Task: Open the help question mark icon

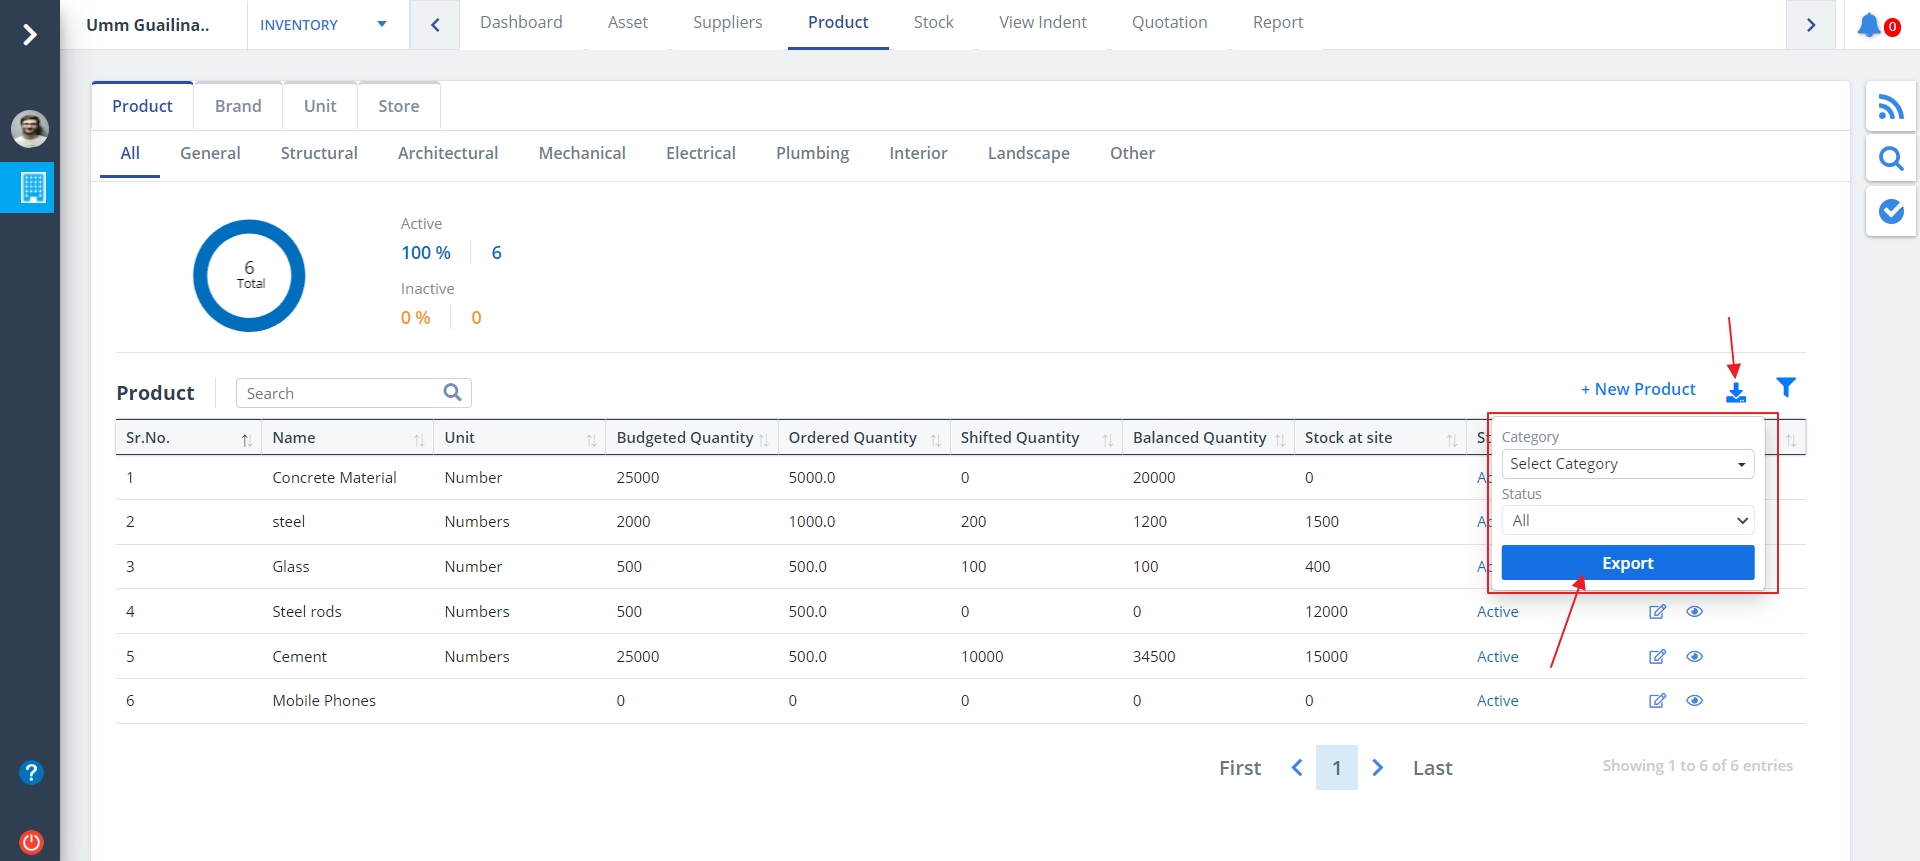Action: (31, 772)
